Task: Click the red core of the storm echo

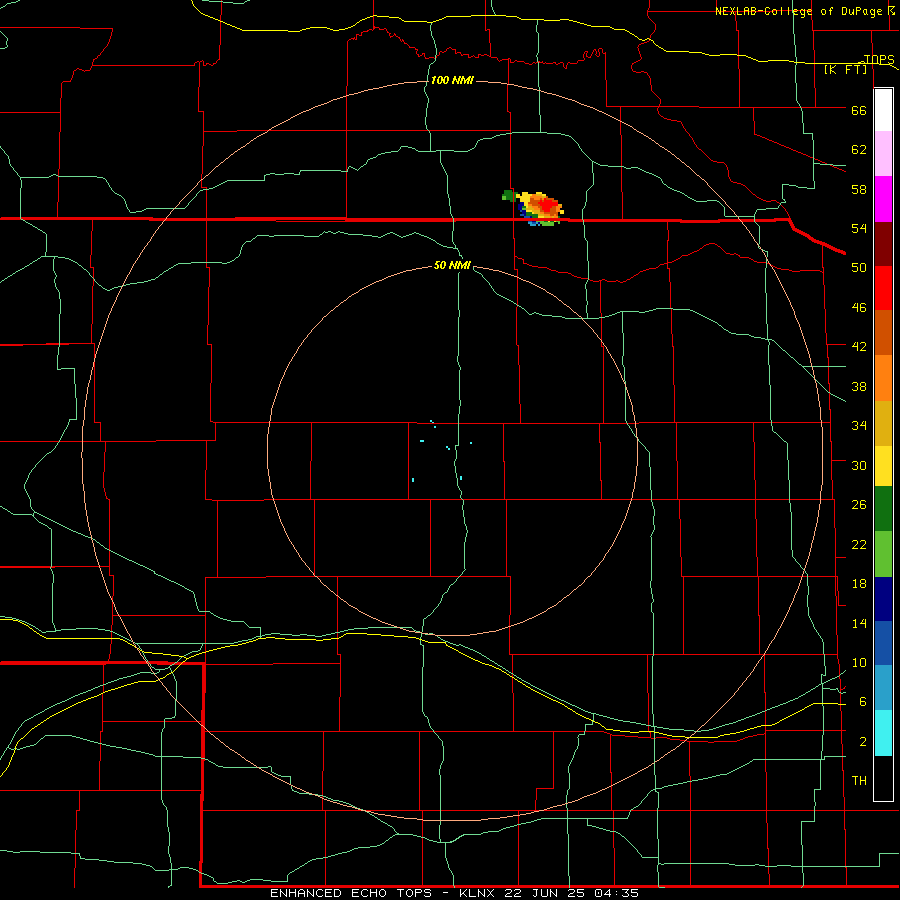Action: [x=549, y=204]
